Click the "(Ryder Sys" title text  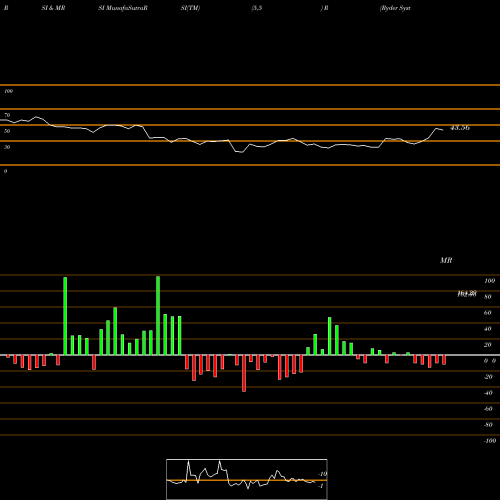coord(395,8)
